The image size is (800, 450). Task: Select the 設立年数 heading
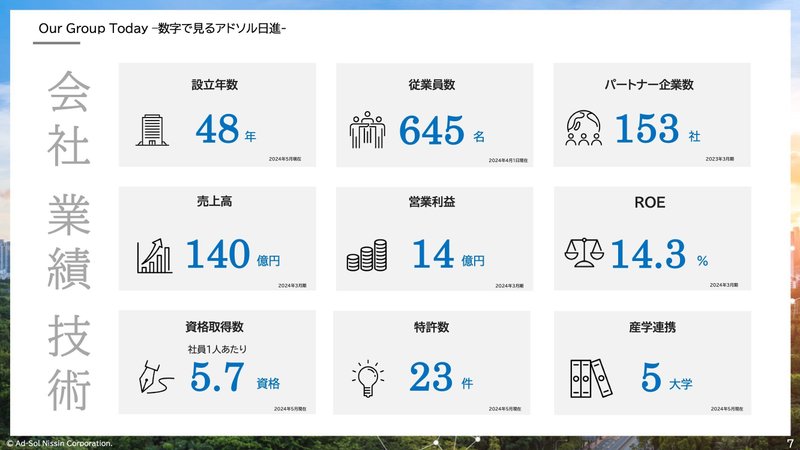point(215,85)
